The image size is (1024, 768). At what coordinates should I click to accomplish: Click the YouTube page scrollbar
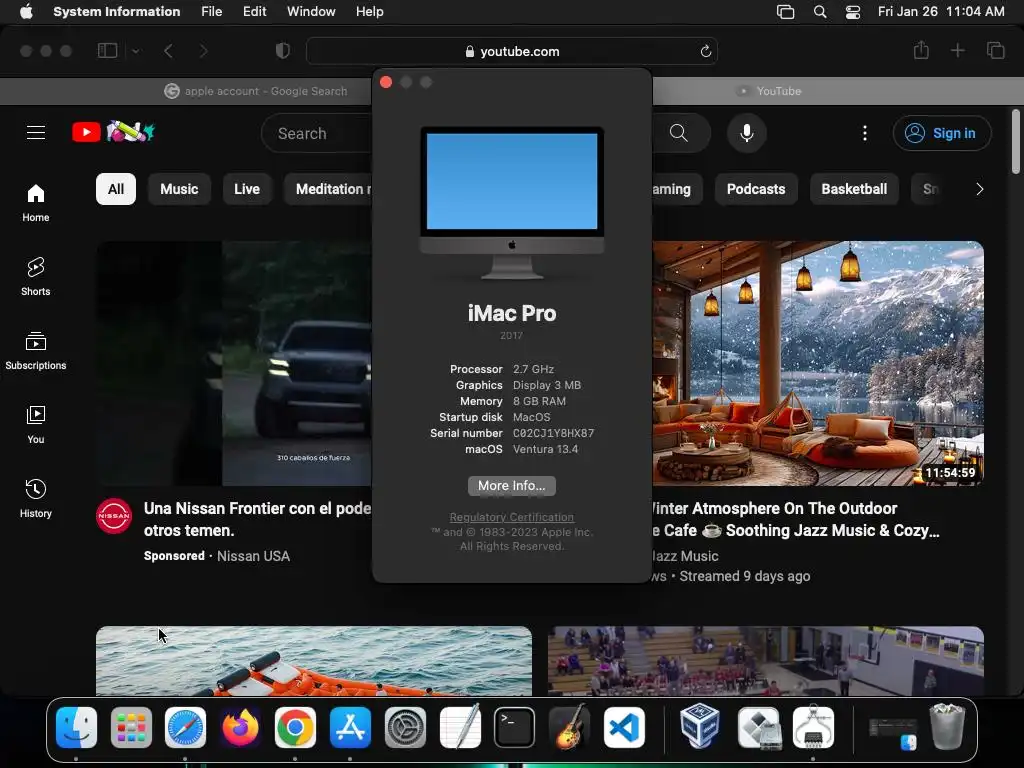(x=1016, y=142)
